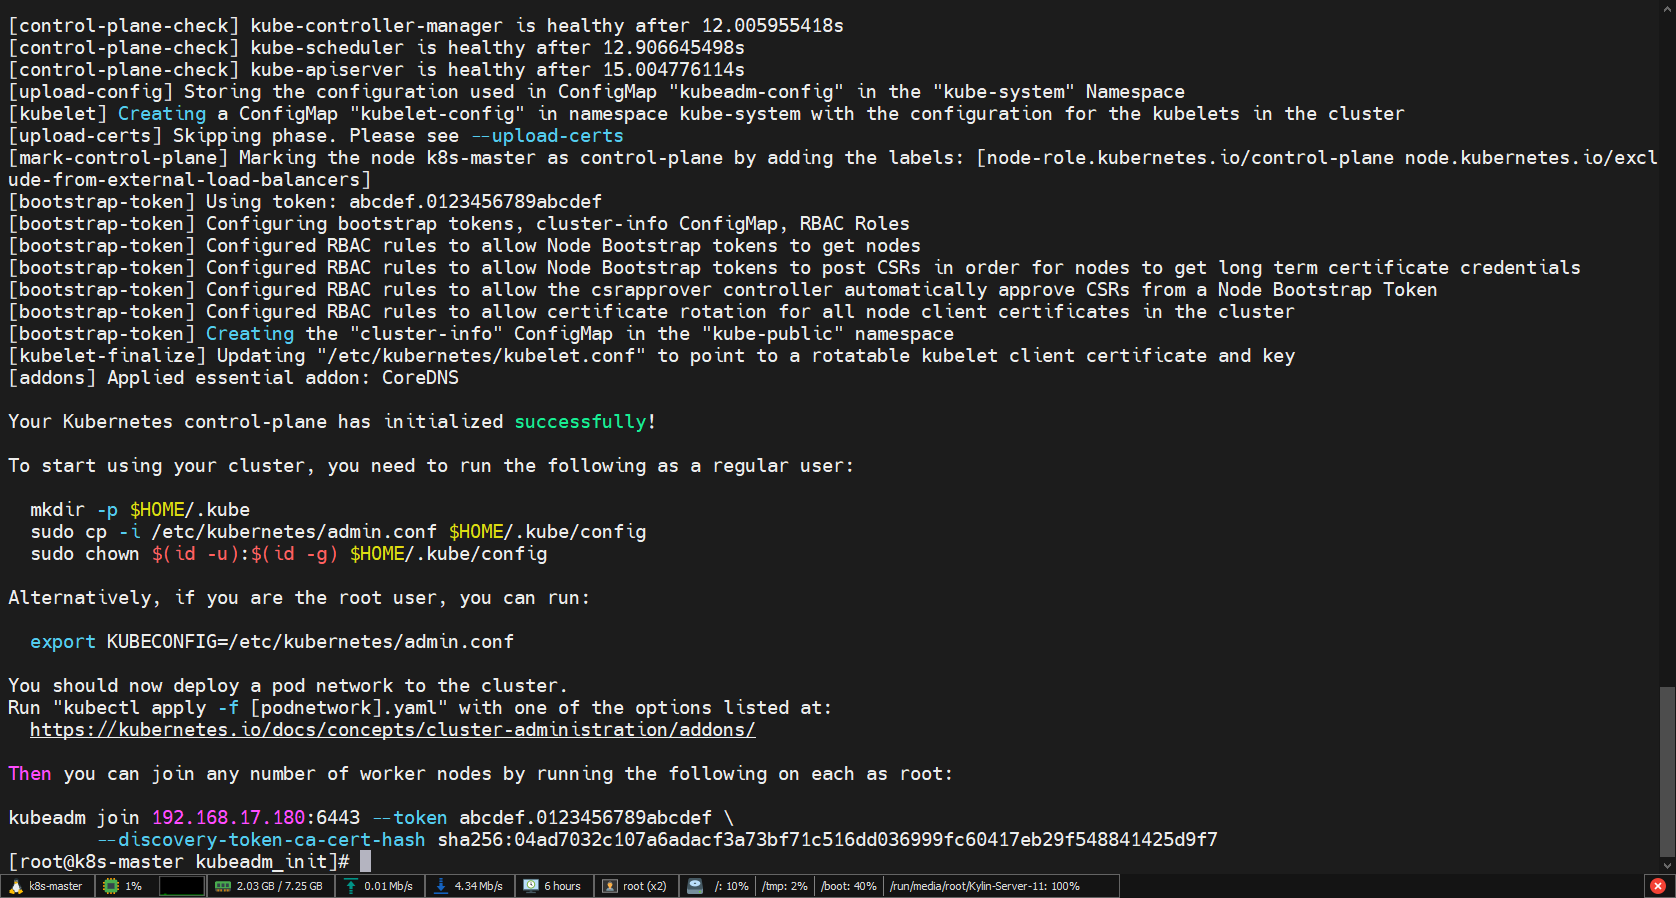Screen dimensions: 1676x898
Task: Click the red close icon in status bar
Action: coord(1657,886)
